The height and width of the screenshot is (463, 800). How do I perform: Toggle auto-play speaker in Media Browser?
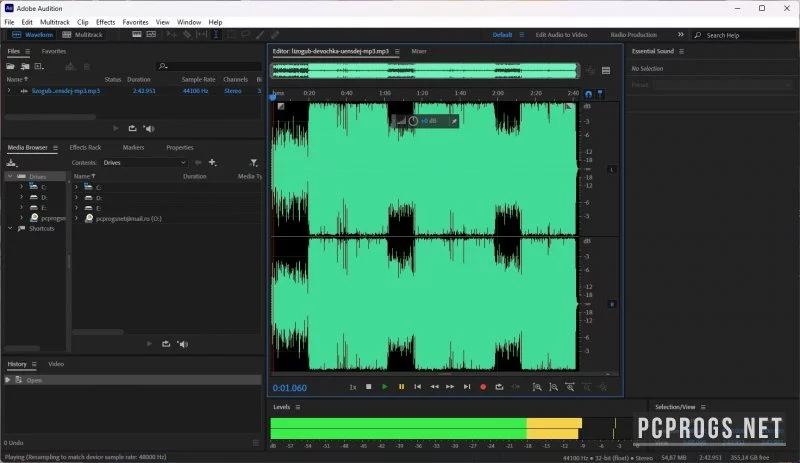click(x=183, y=344)
